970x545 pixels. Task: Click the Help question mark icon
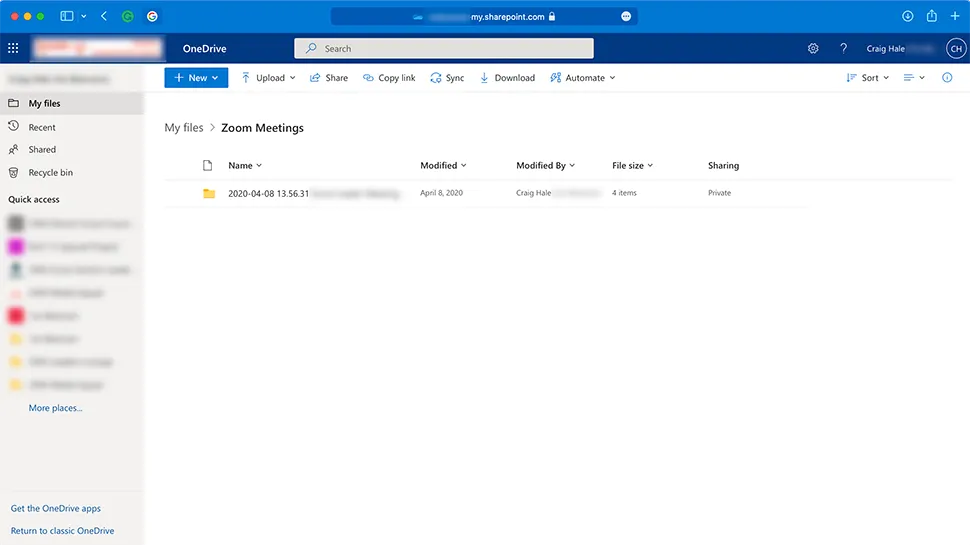point(843,48)
